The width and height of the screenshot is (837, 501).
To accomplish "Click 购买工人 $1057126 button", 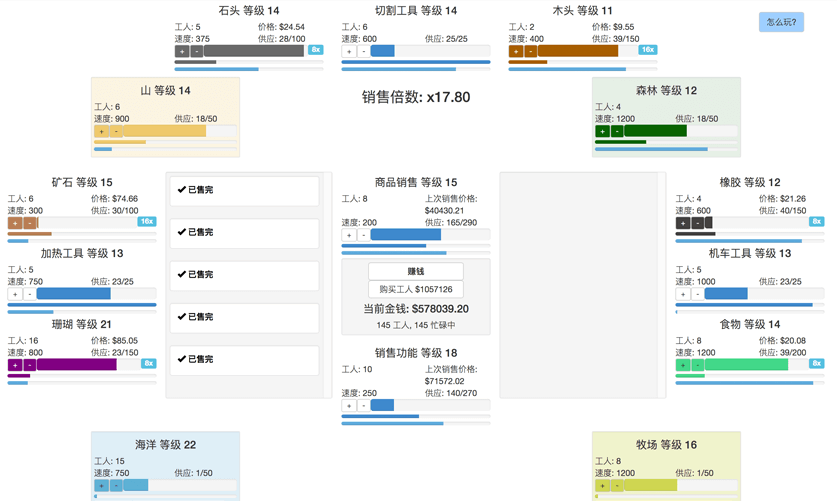I will tap(415, 289).
